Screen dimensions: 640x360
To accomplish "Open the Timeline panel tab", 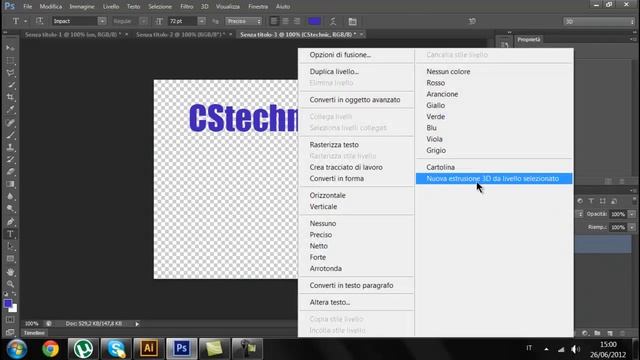I will [x=34, y=333].
